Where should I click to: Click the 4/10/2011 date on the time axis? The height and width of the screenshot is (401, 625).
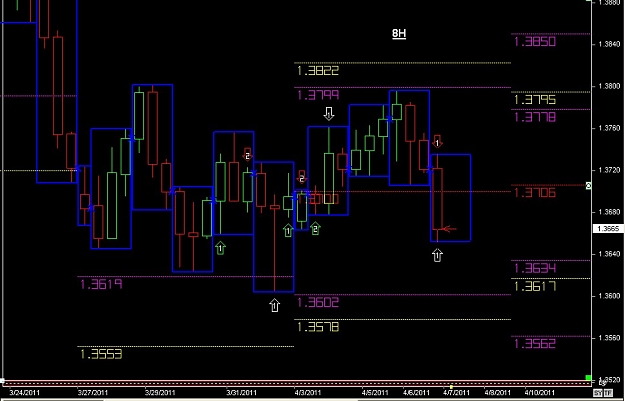tap(540, 393)
